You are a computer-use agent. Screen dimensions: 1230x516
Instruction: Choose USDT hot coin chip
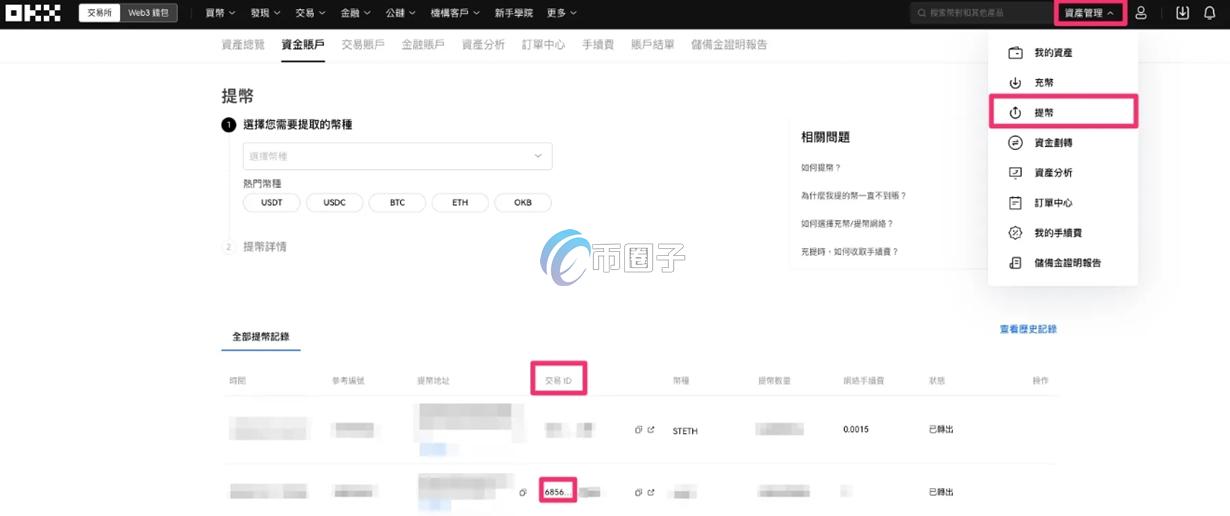[272, 203]
